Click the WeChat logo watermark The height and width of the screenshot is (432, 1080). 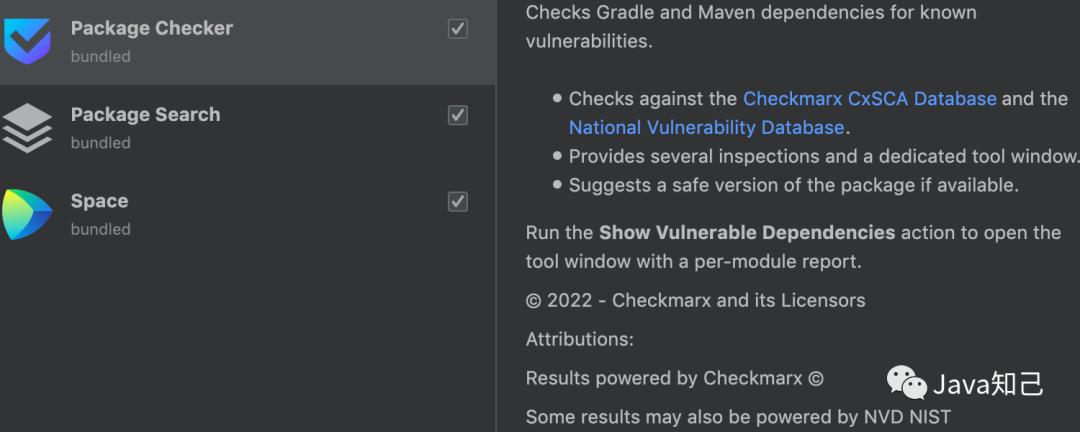[x=907, y=382]
